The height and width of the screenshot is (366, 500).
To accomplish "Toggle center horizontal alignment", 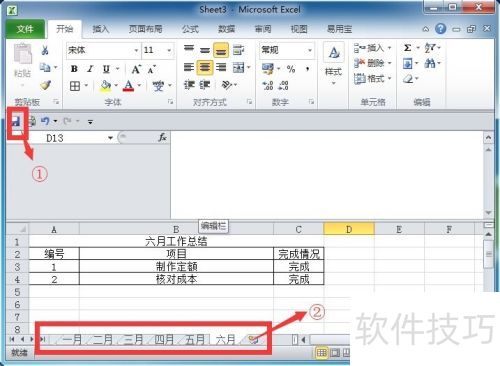I will 205,68.
